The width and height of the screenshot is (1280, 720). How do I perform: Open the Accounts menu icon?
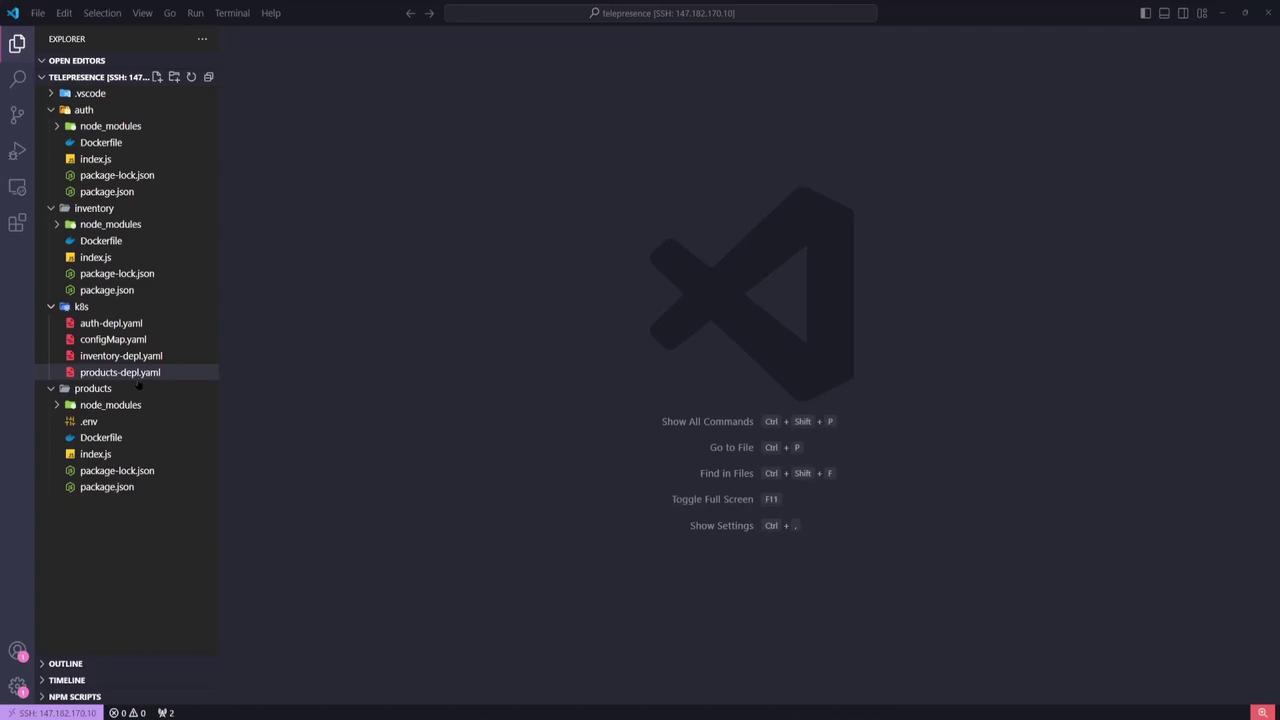[17, 652]
